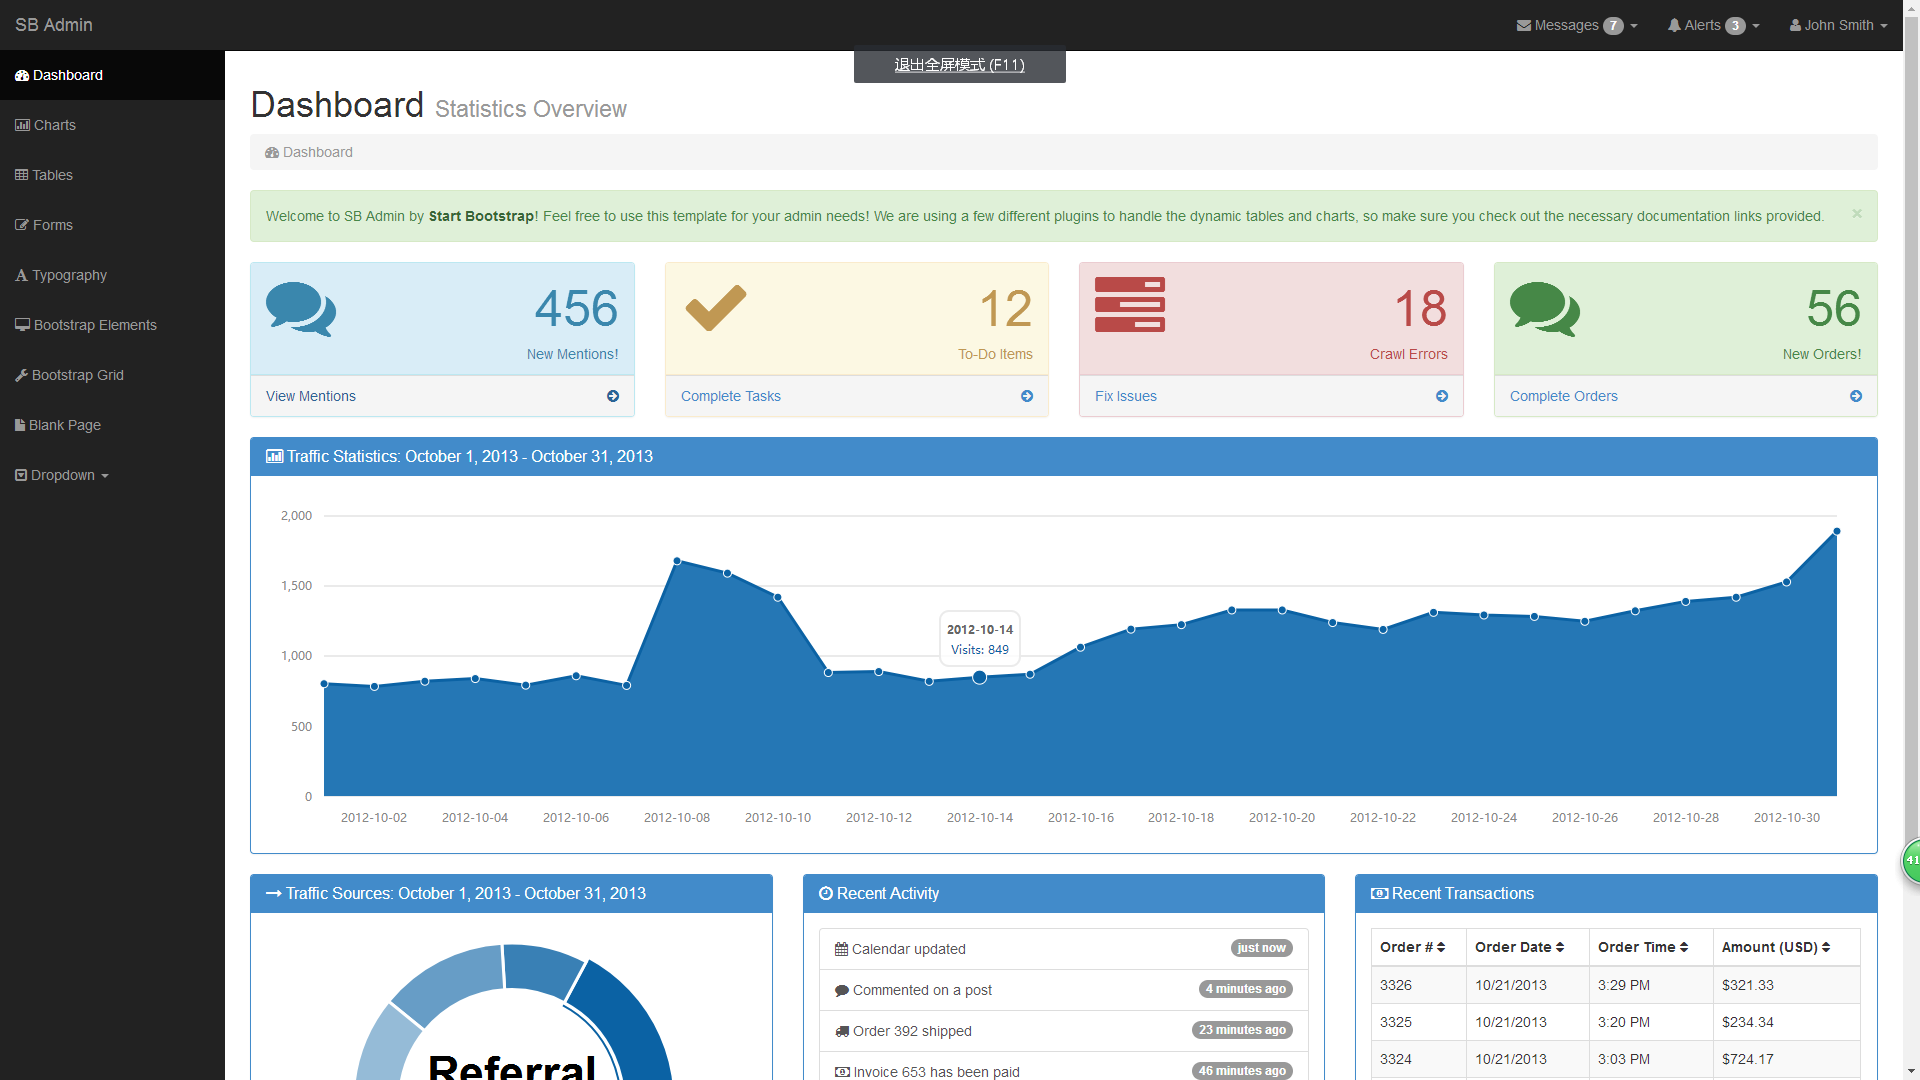This screenshot has height=1080, width=1920.
Task: Click the comment icon beside Commented on a post
Action: (842, 990)
